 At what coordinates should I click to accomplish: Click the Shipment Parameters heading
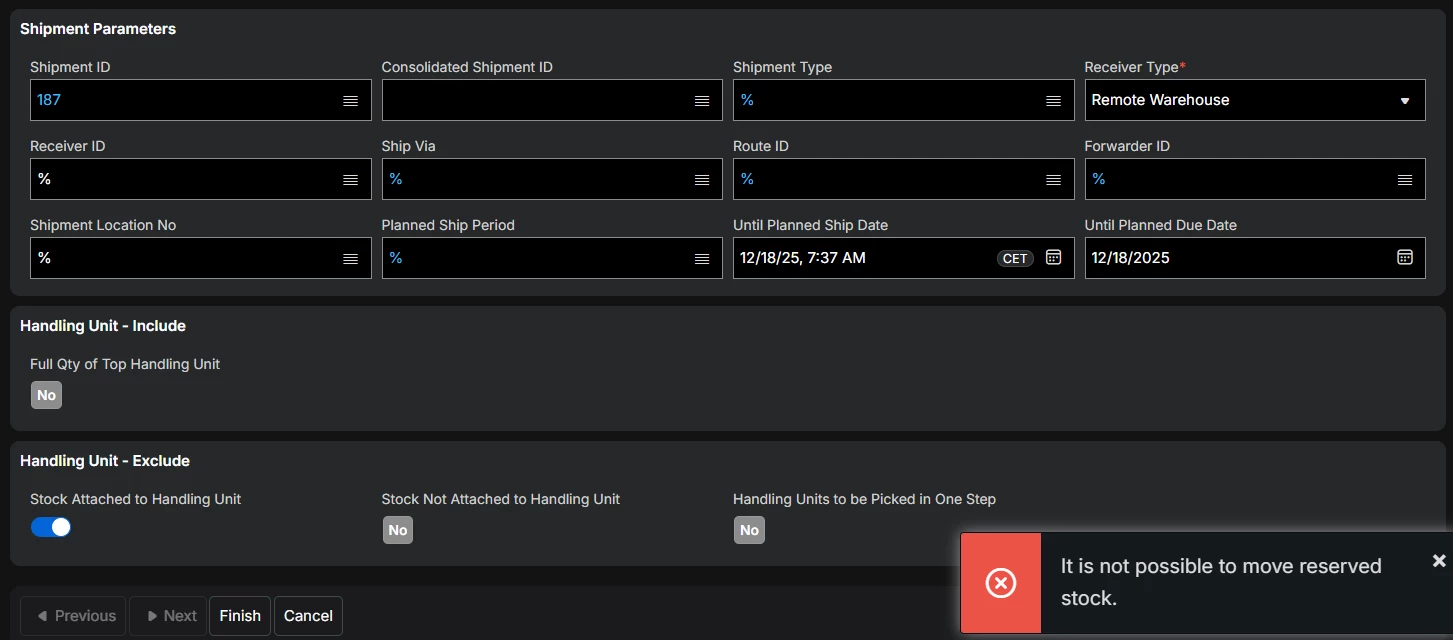[98, 29]
